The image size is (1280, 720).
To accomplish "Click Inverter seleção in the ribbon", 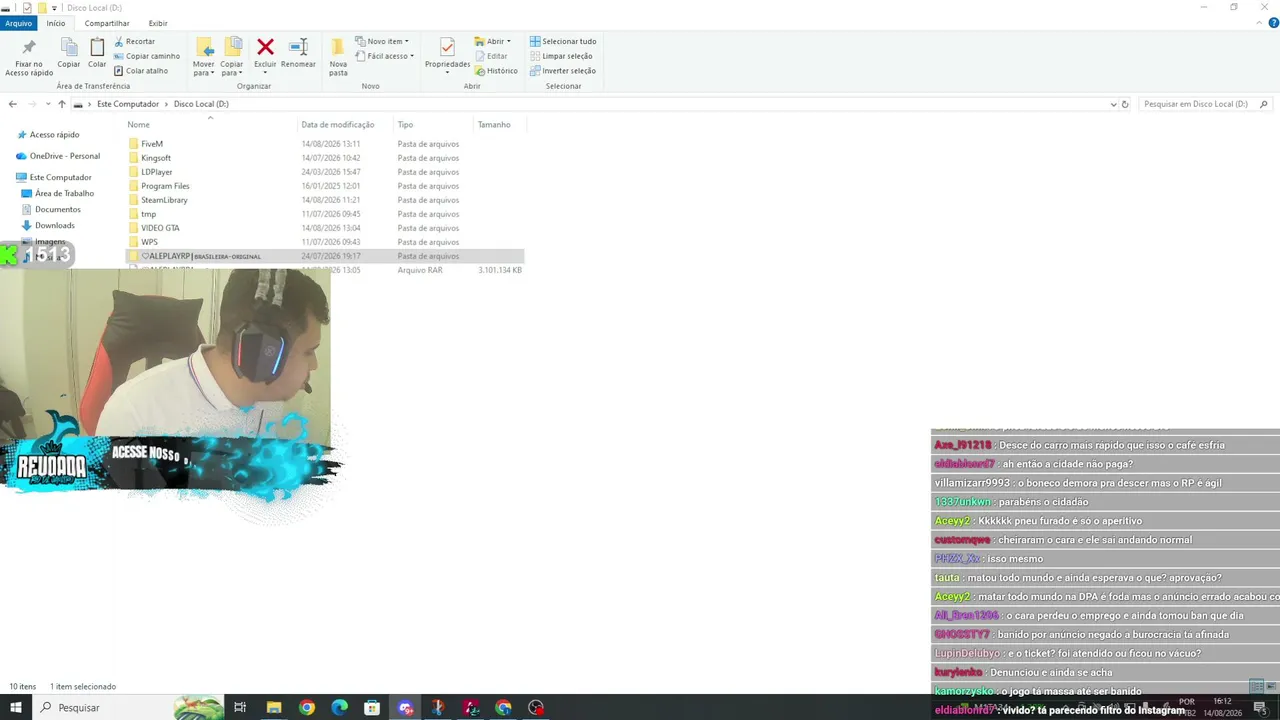I will pyautogui.click(x=562, y=71).
